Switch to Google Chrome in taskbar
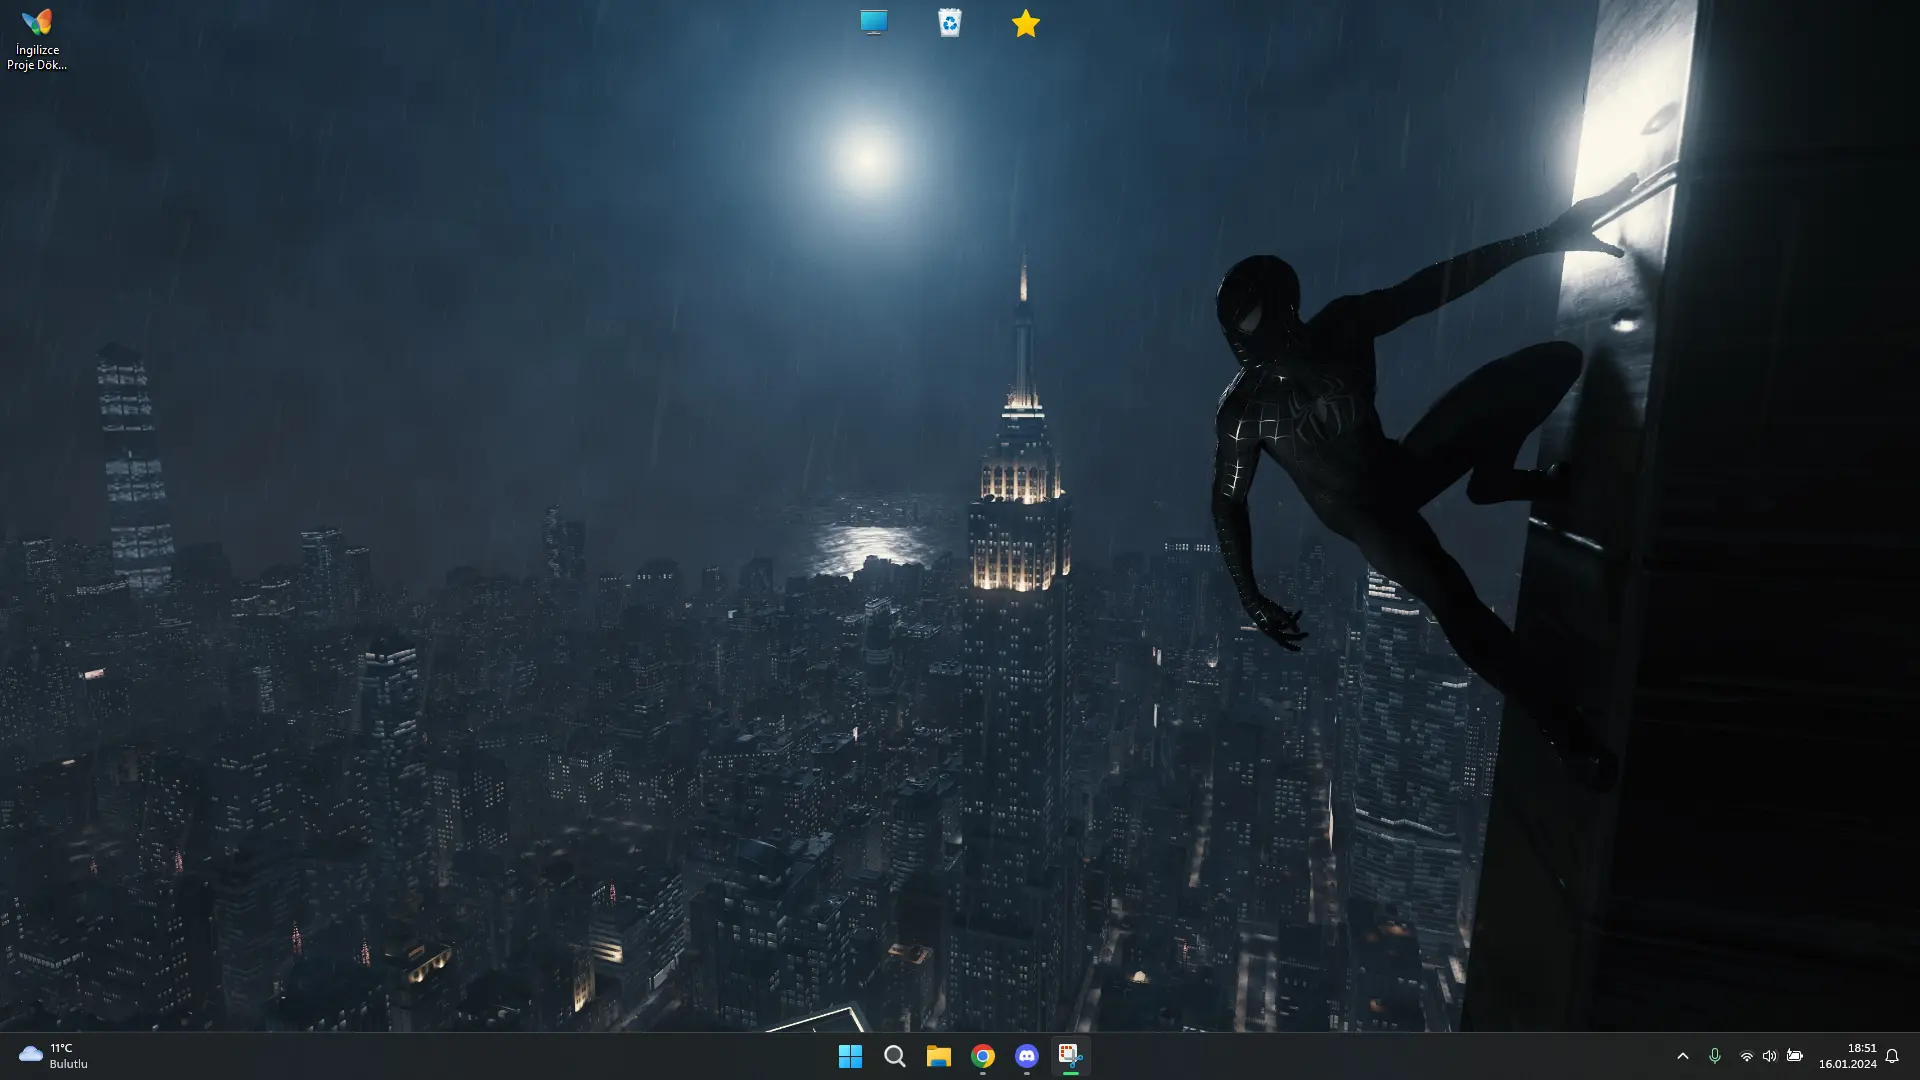 pos(983,1056)
